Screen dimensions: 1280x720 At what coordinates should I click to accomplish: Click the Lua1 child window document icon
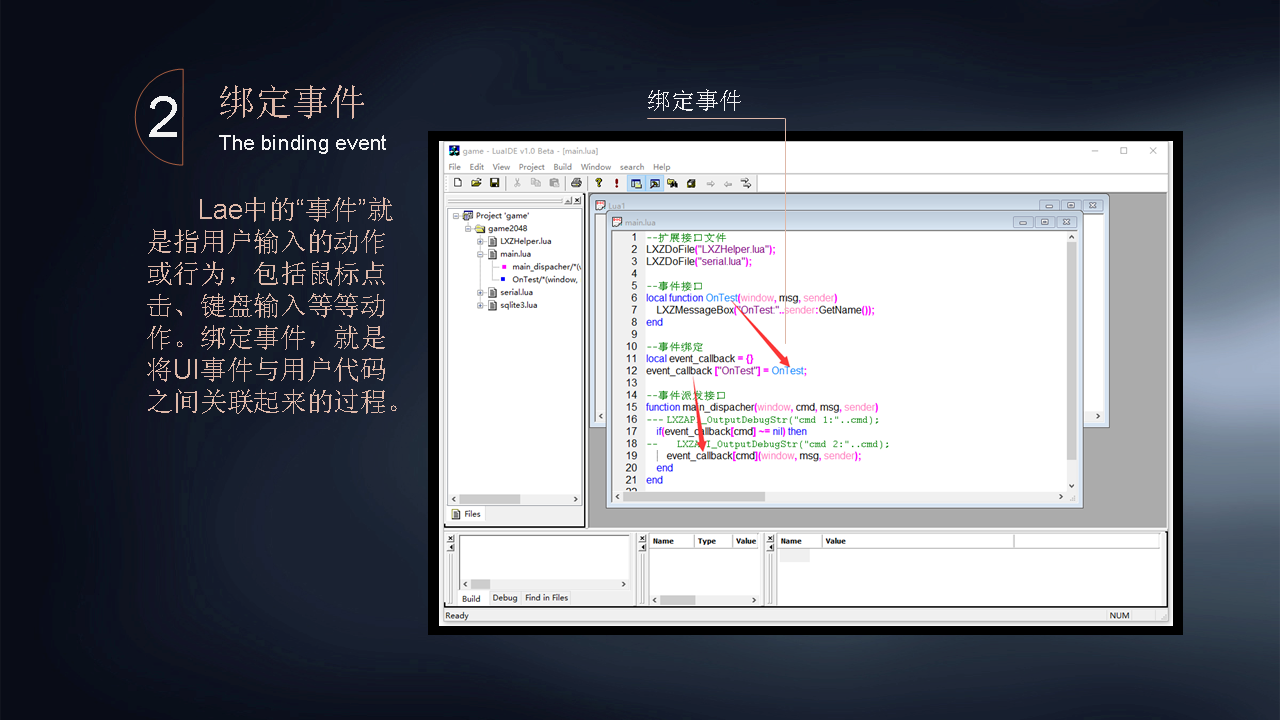600,205
